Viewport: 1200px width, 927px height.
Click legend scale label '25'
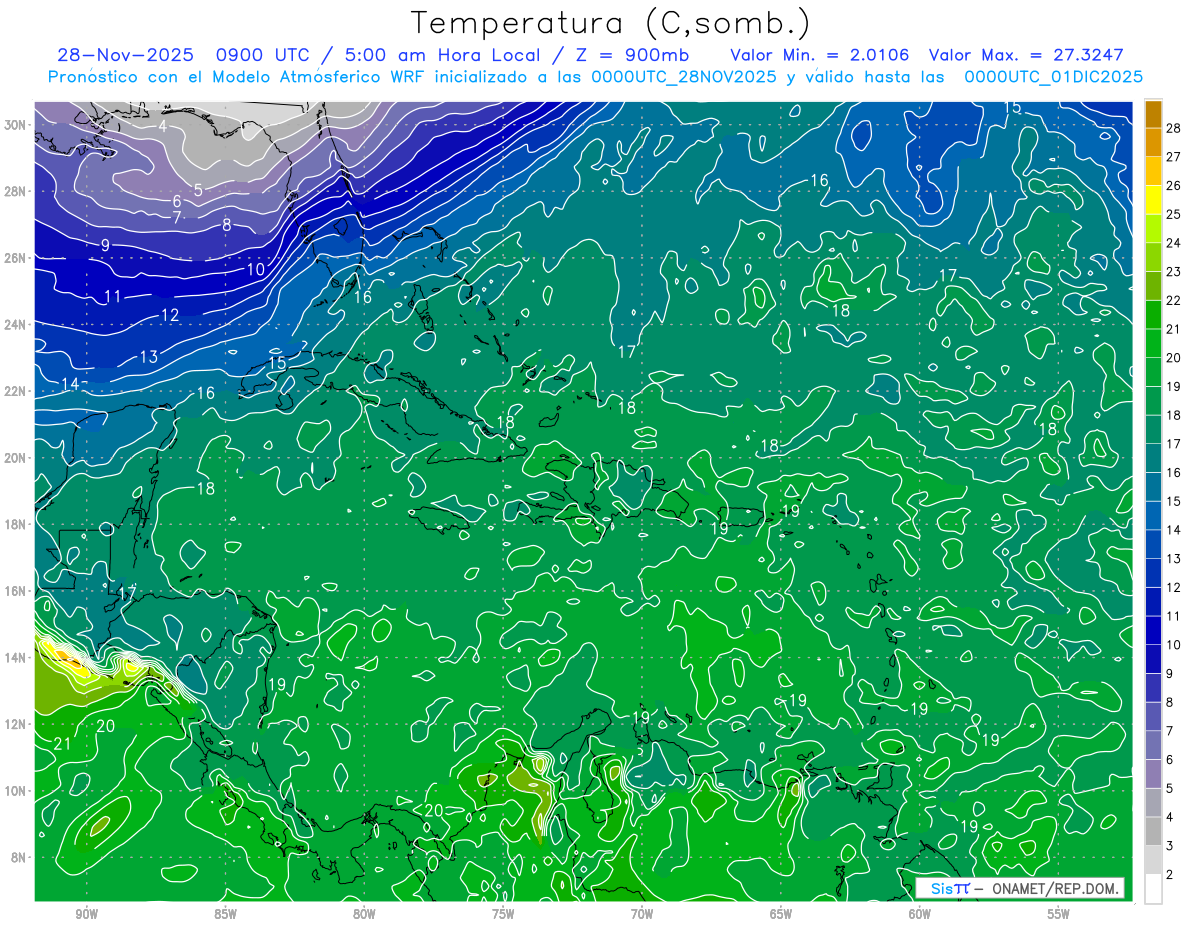click(x=1174, y=214)
